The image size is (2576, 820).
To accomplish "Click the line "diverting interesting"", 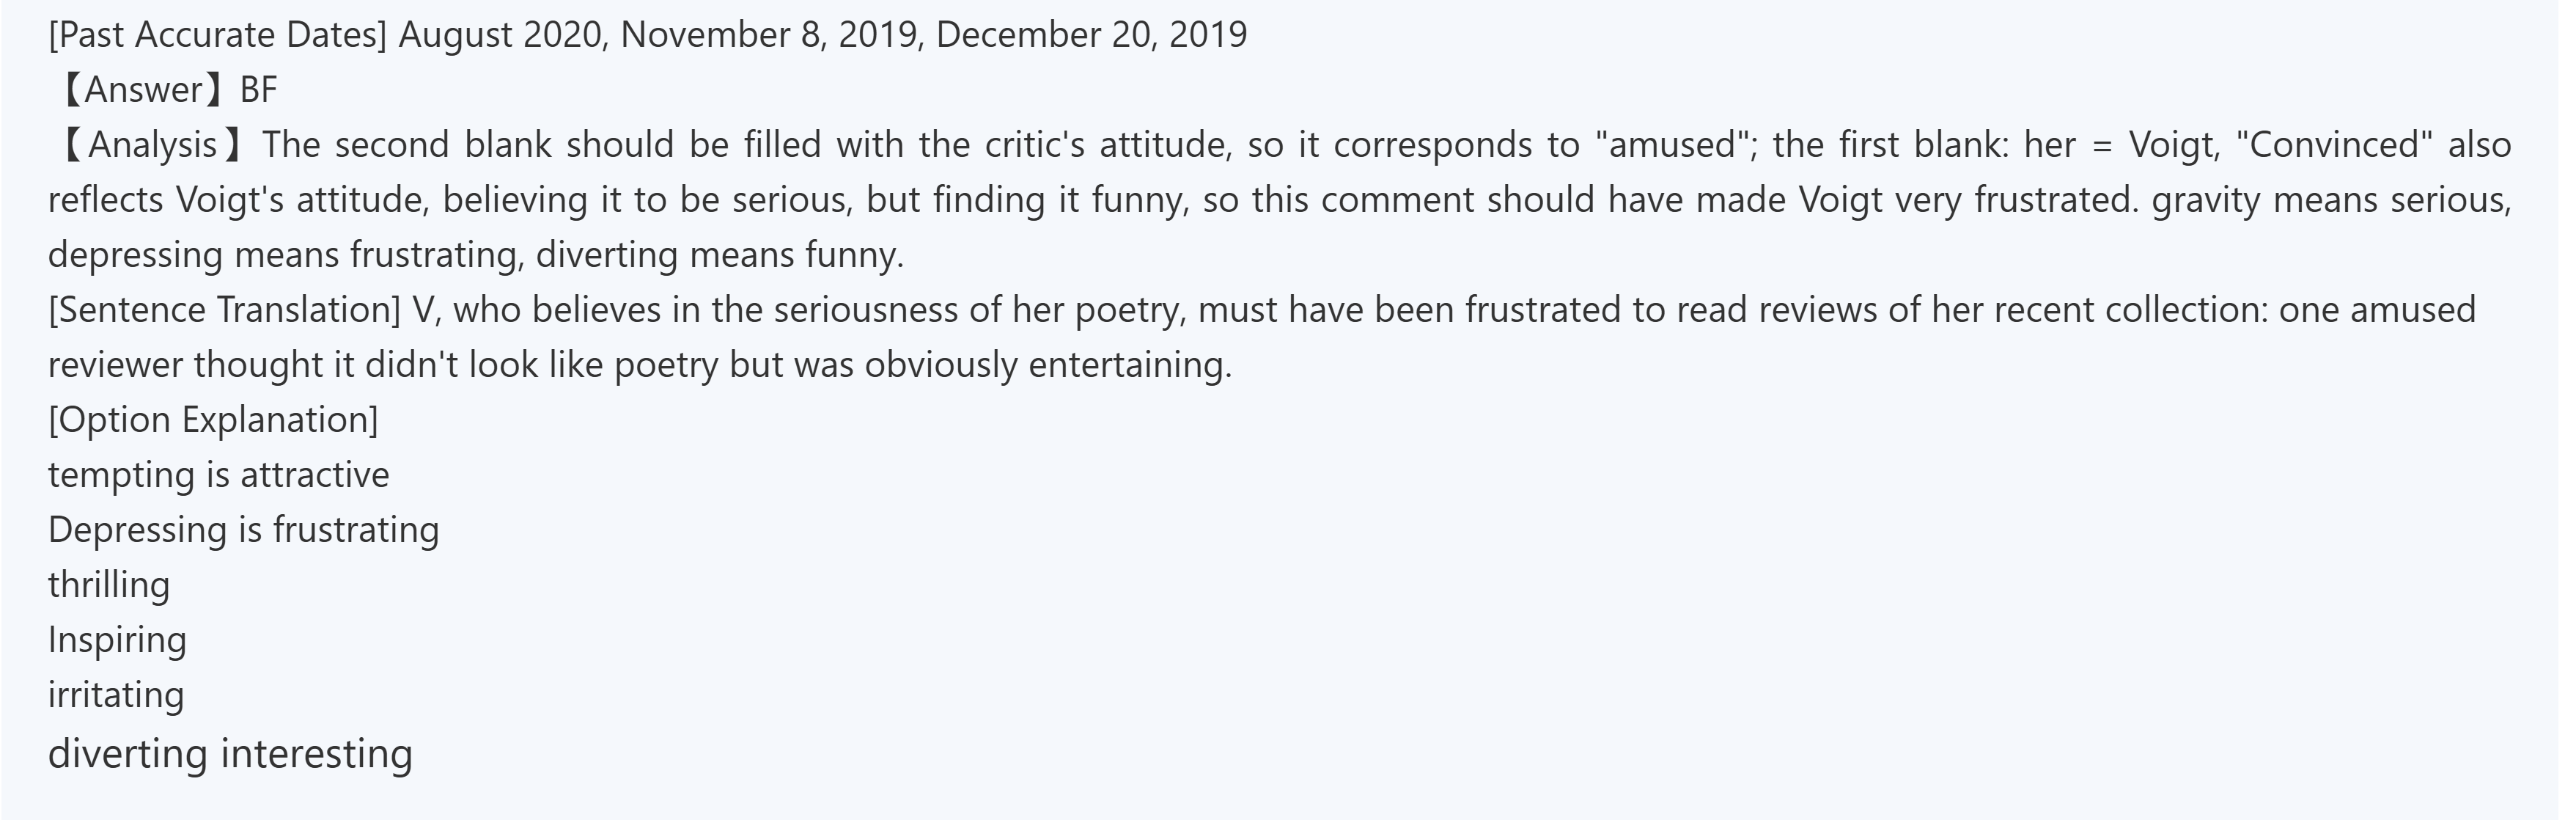I will [x=230, y=753].
